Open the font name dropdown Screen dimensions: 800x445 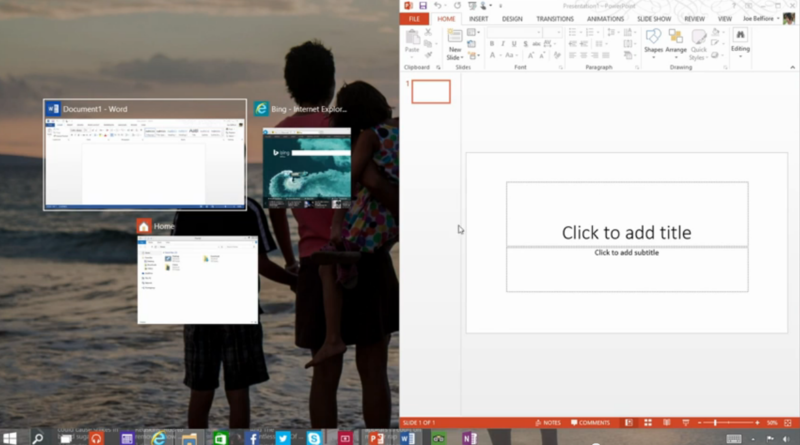coord(538,33)
